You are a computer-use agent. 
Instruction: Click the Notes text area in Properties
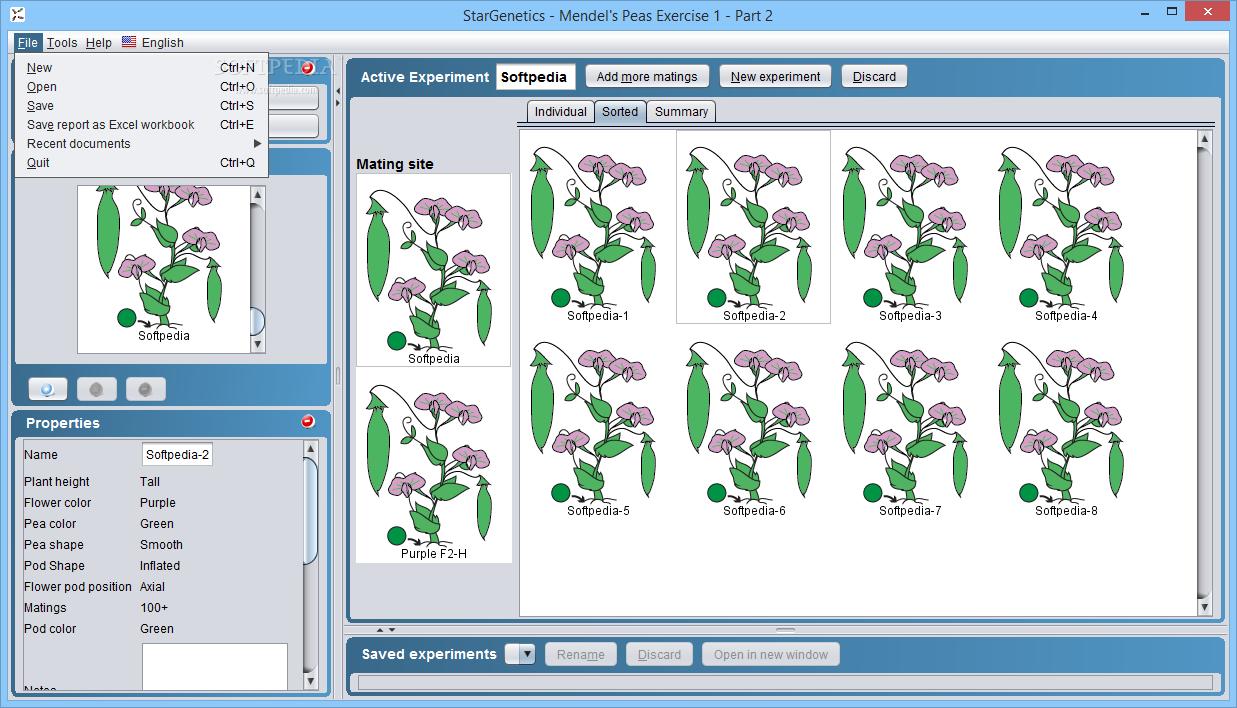point(215,666)
